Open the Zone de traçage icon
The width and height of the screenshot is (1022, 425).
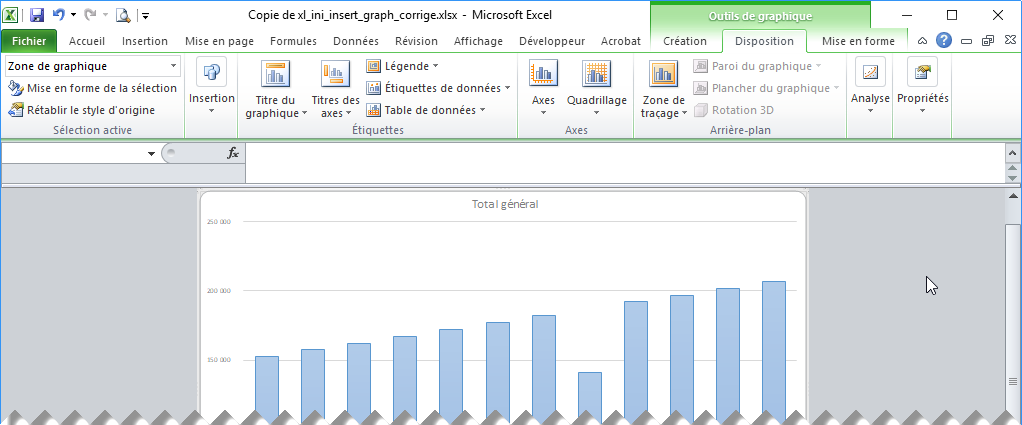(x=663, y=74)
